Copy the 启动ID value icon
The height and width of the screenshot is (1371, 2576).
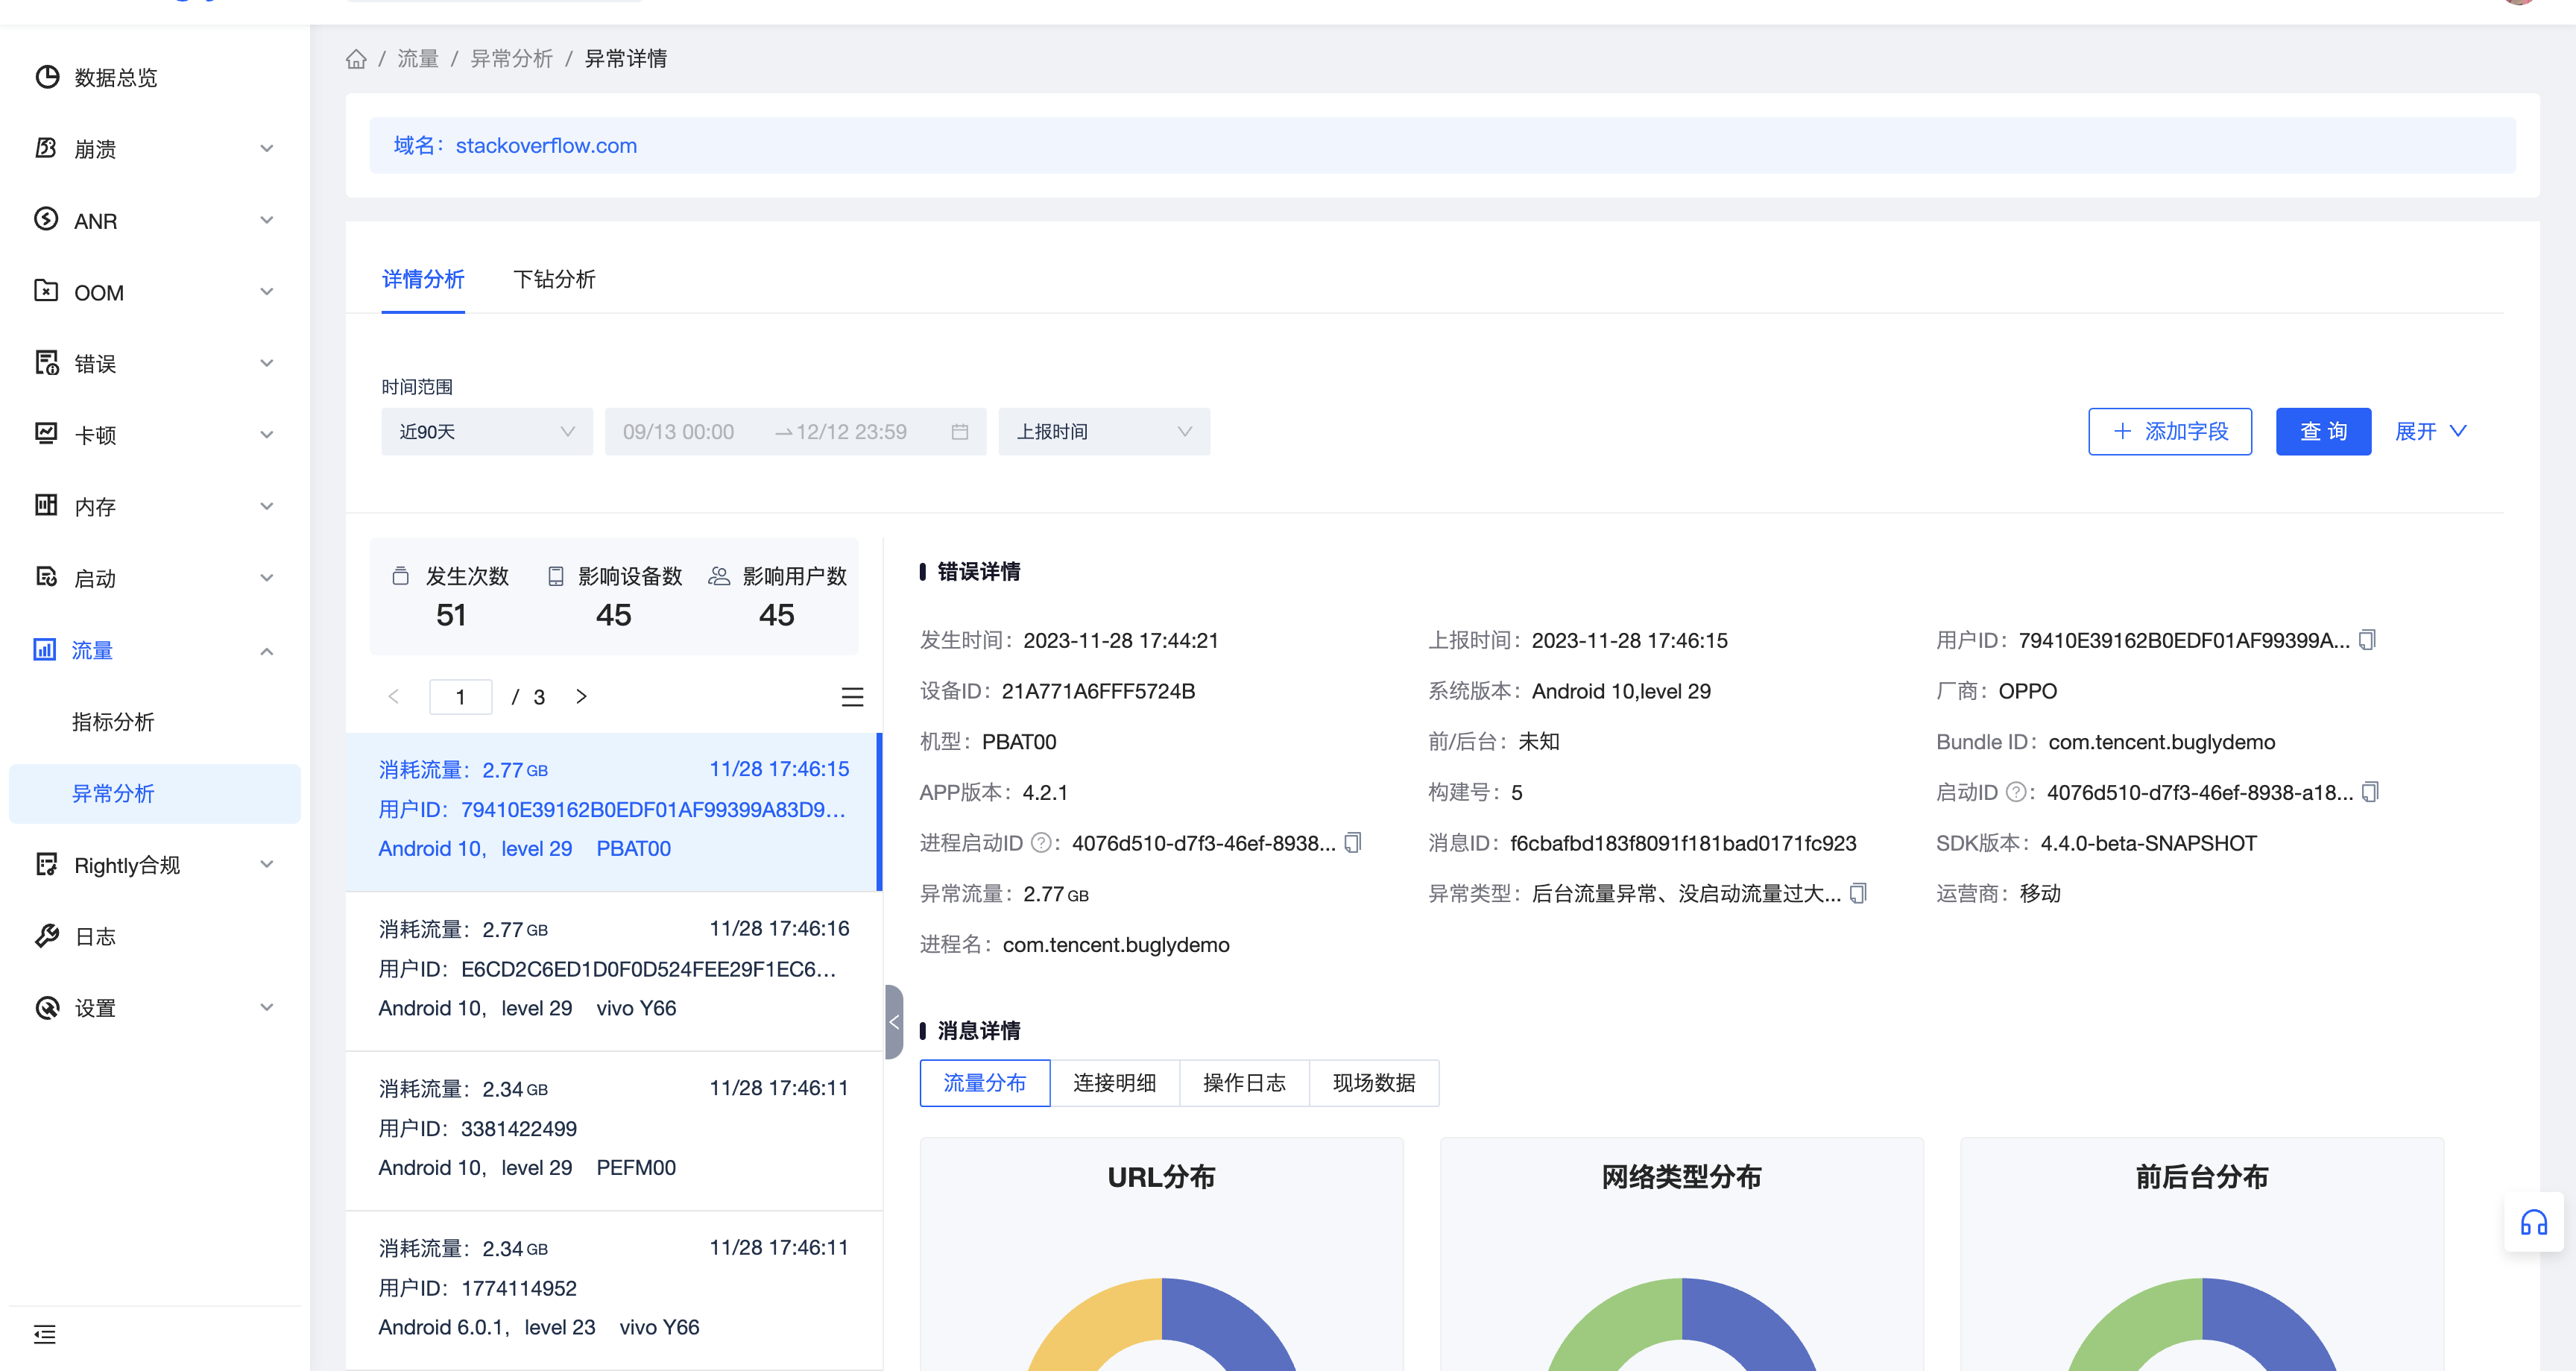pos(2369,792)
